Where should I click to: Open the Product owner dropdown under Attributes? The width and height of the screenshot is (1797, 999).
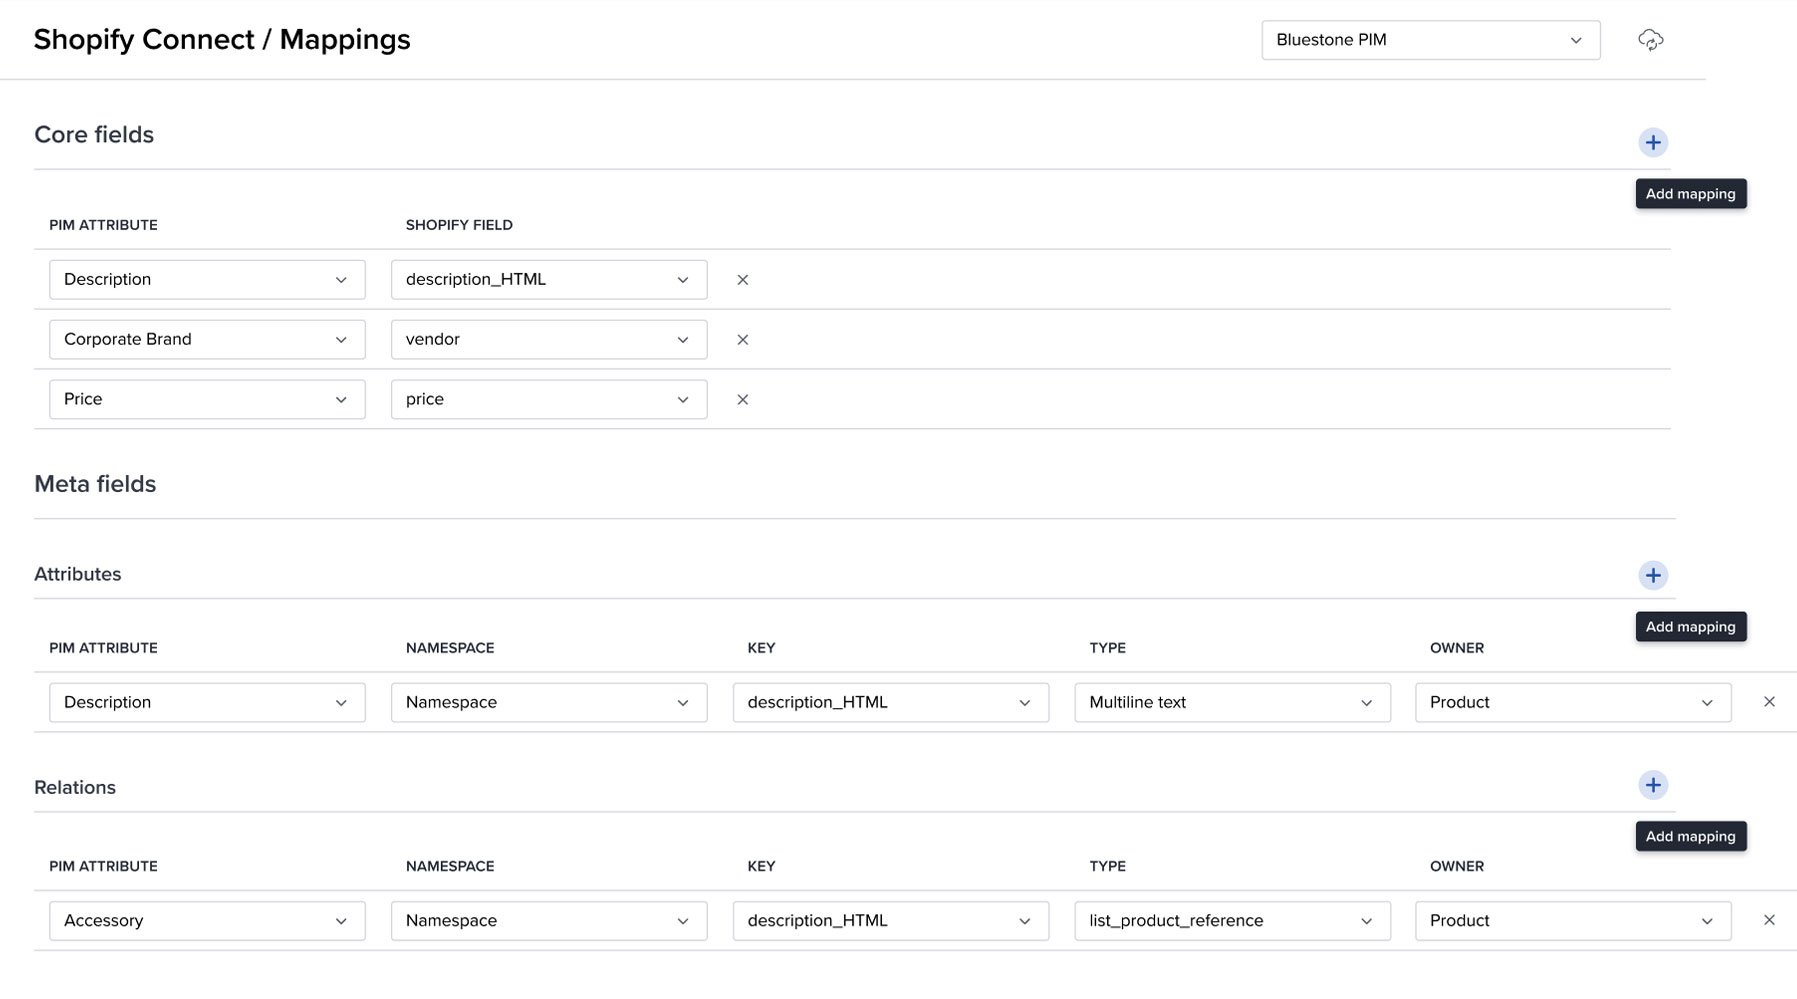tap(1572, 702)
